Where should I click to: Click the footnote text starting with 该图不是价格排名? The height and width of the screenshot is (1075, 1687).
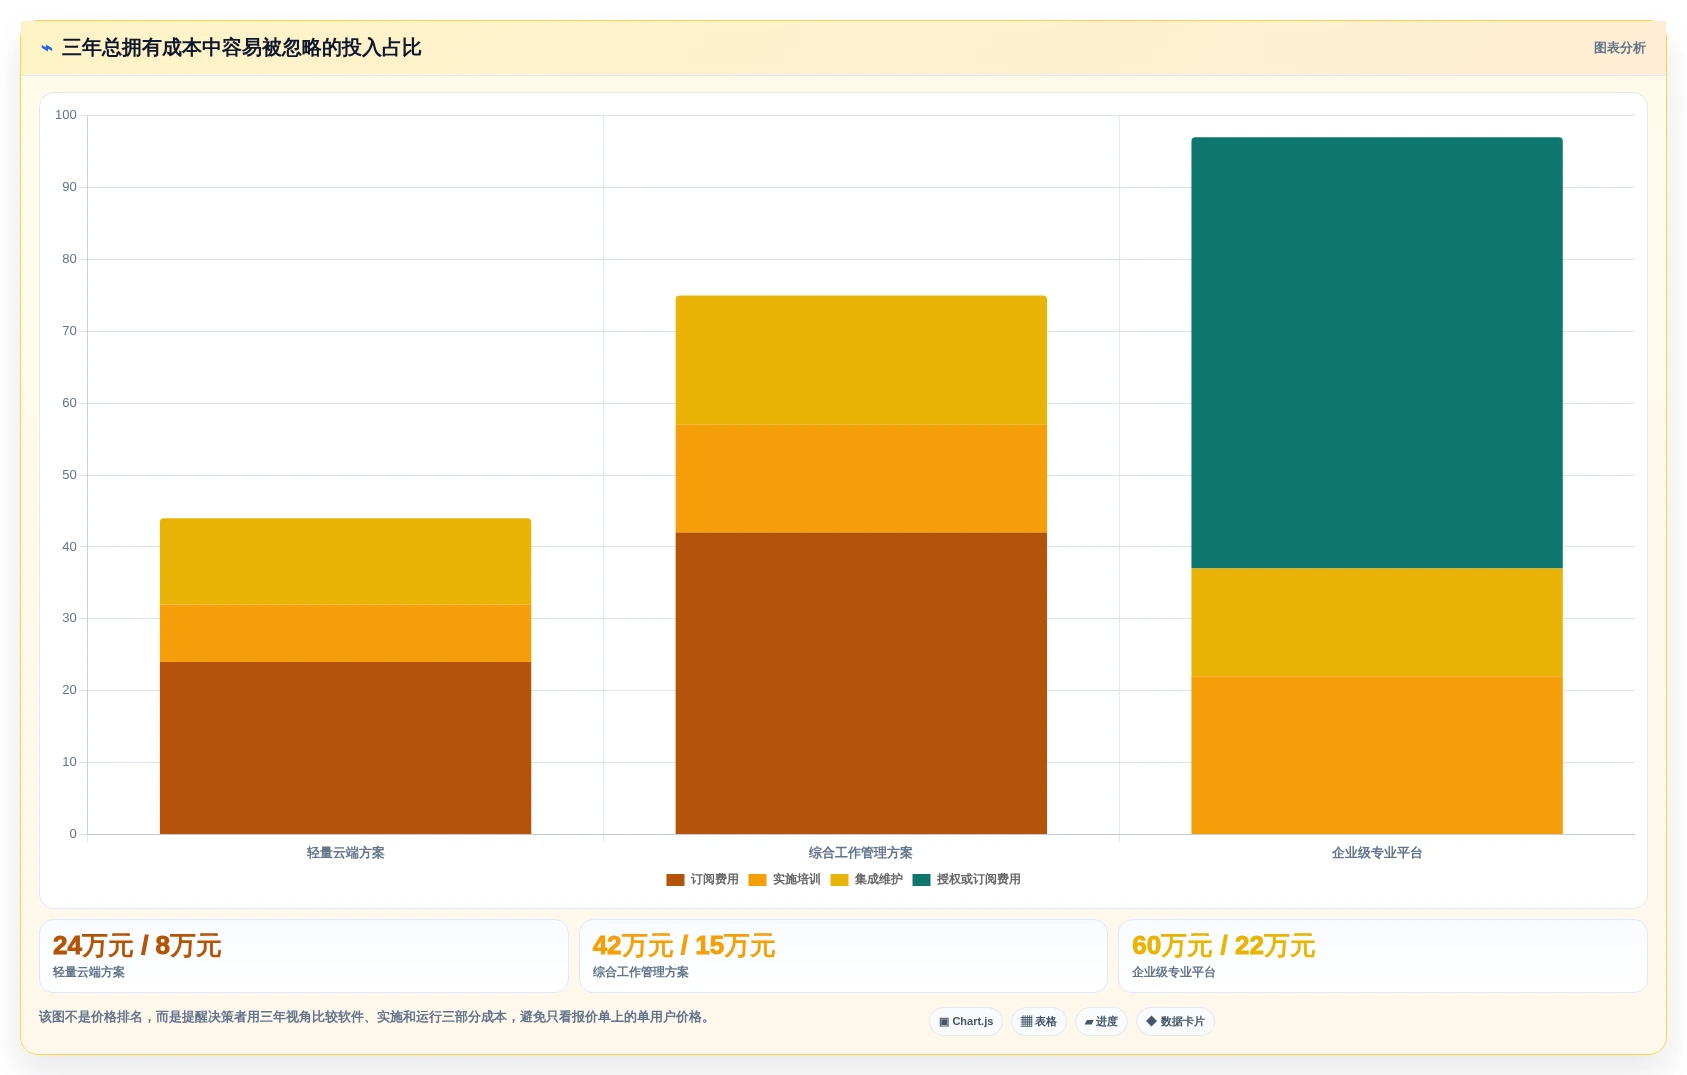pos(375,1017)
